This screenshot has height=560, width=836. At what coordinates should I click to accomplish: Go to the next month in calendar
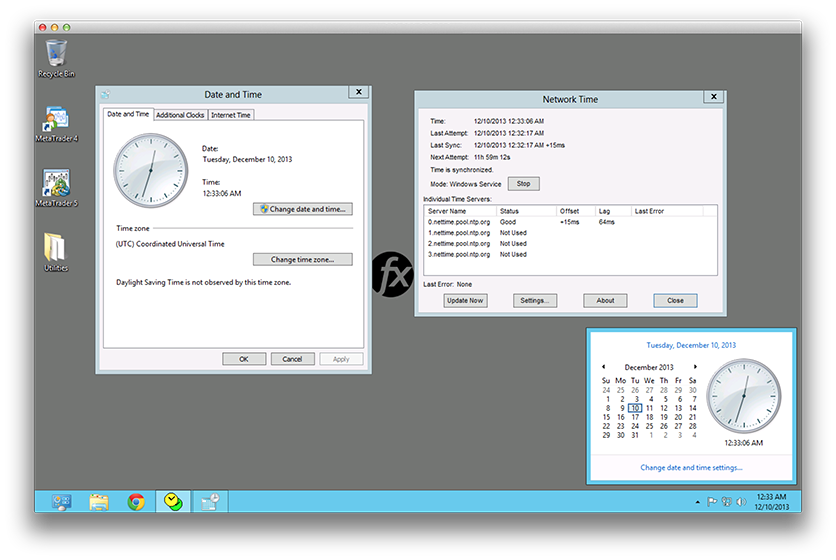coord(697,367)
